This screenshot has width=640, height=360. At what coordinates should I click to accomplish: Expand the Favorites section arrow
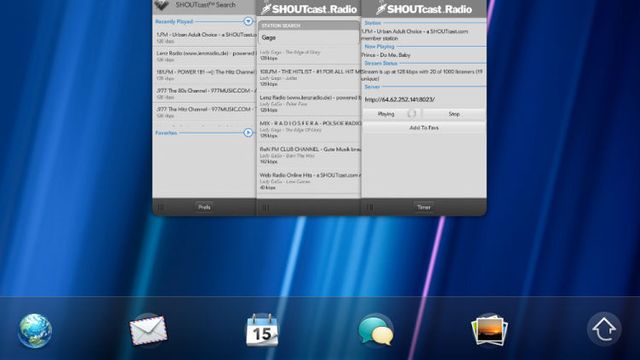click(248, 133)
